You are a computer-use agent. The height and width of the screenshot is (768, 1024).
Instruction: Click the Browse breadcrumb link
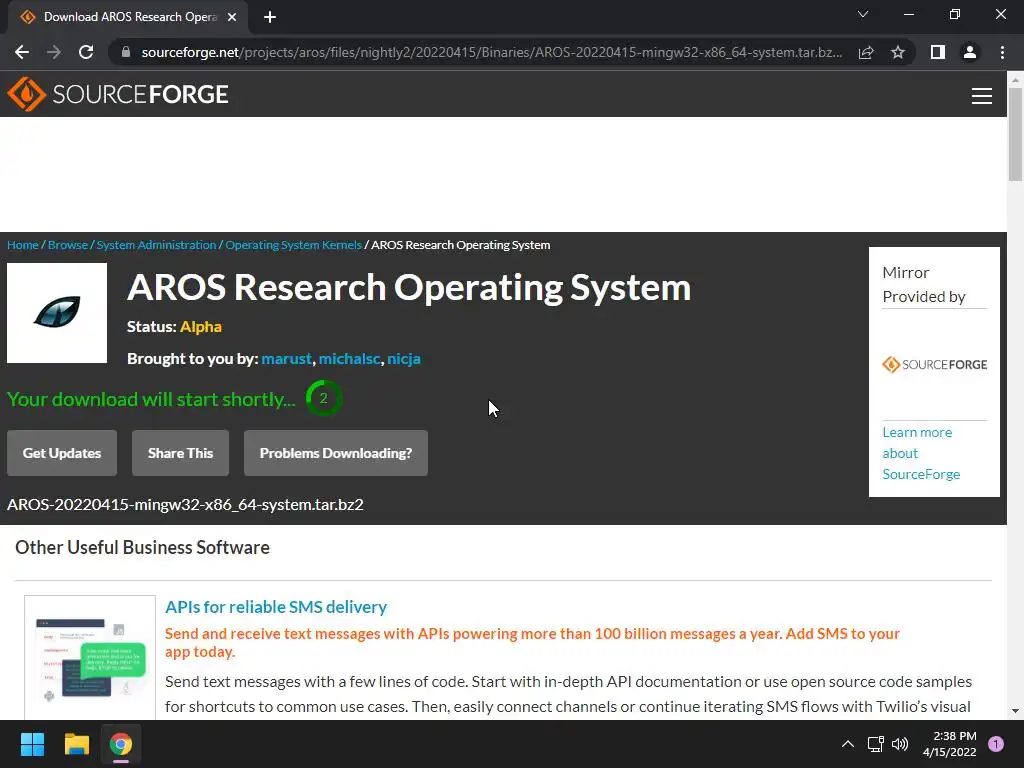(x=68, y=245)
